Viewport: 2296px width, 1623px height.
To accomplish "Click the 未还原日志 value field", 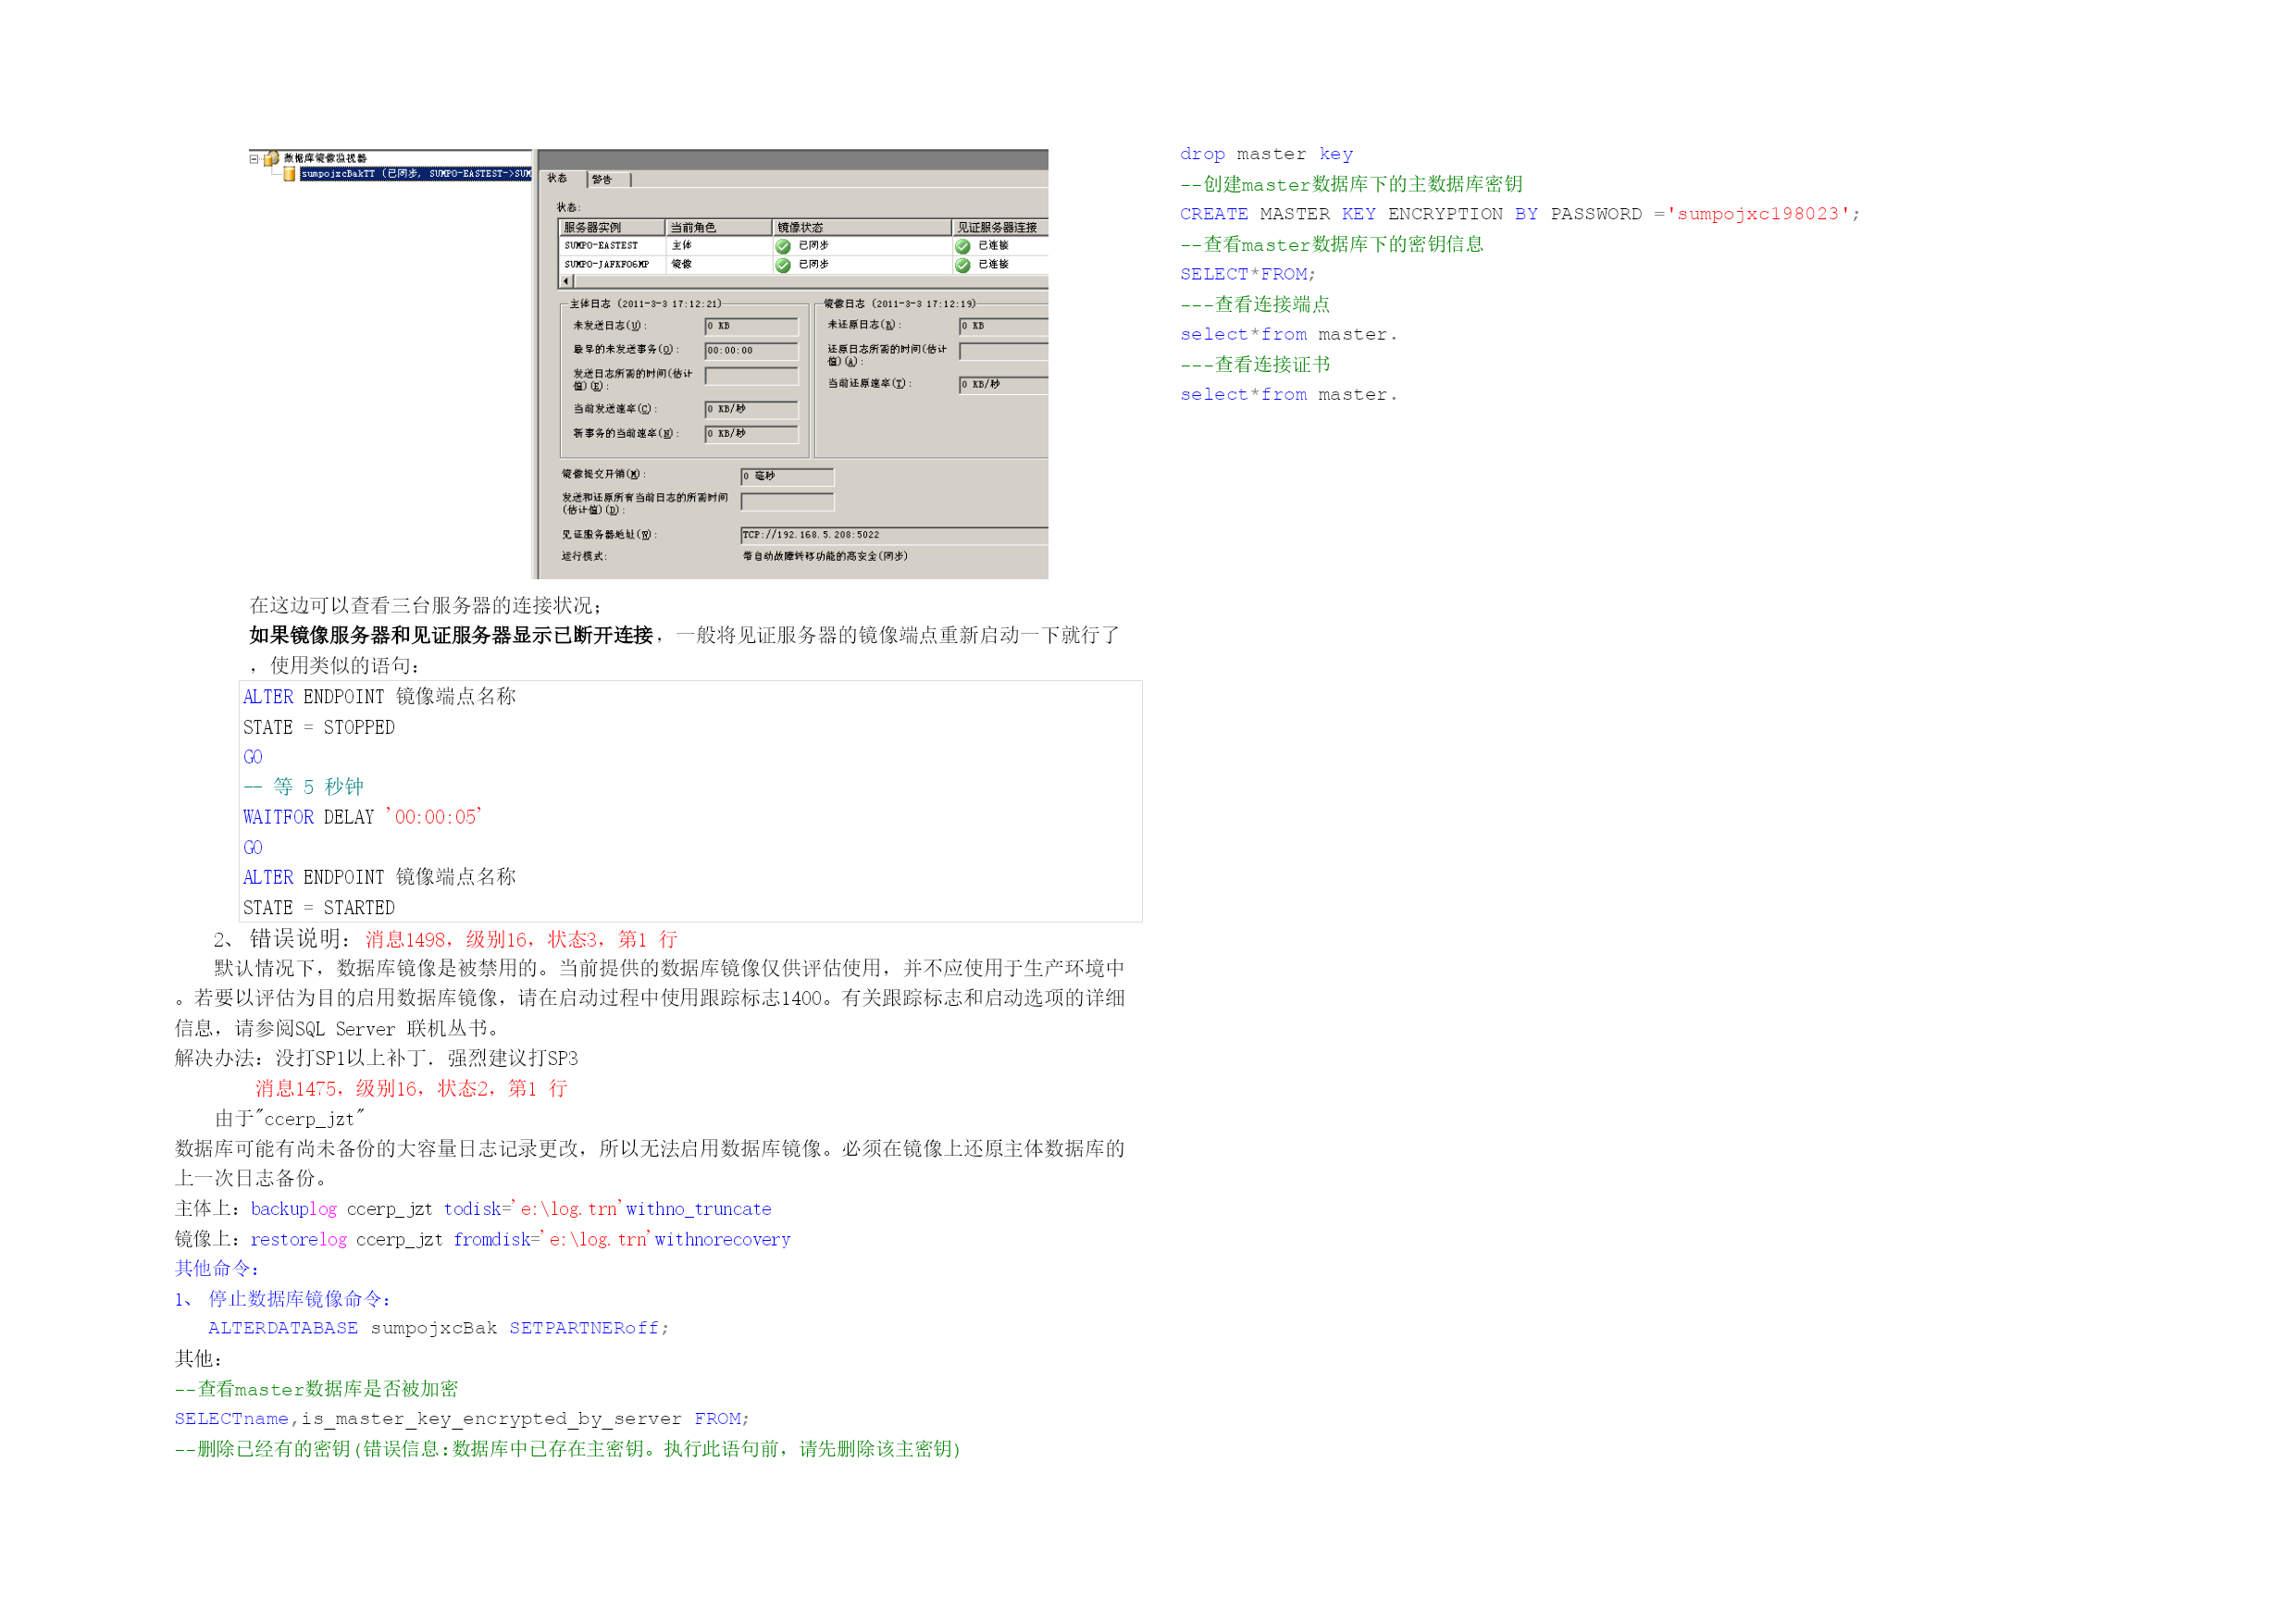I will click(x=1003, y=326).
